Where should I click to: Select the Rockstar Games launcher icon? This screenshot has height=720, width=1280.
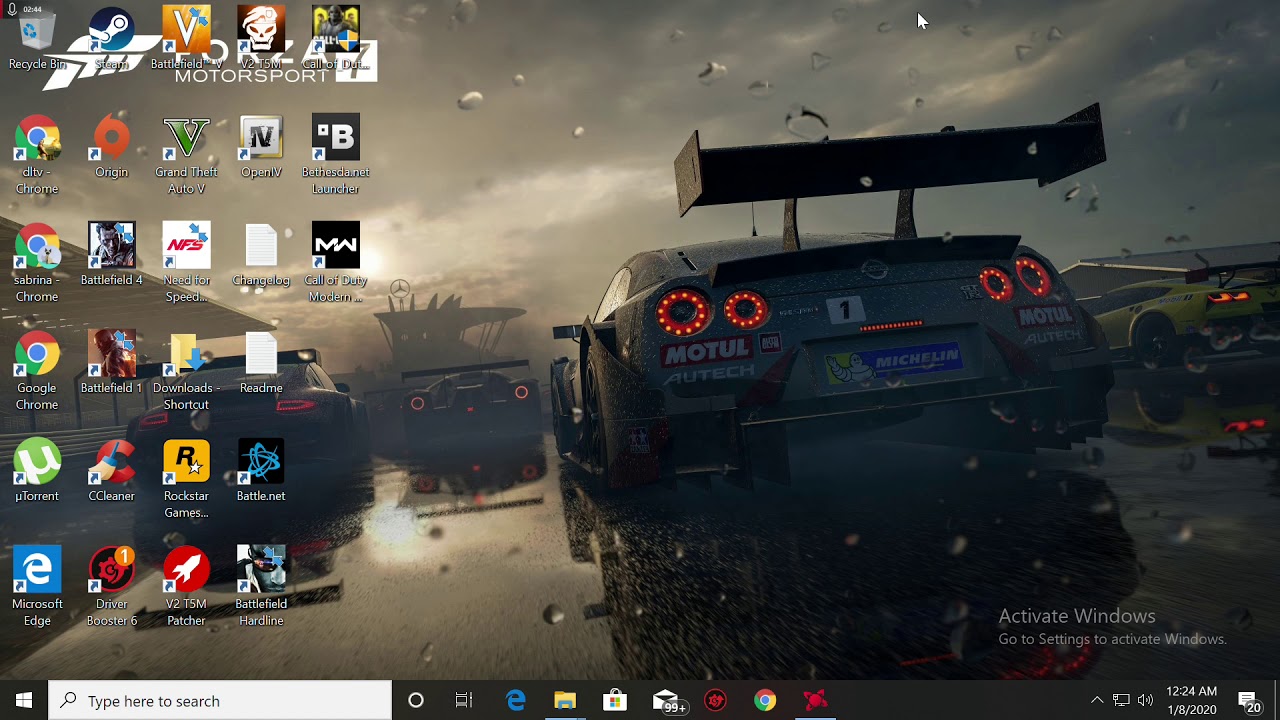click(x=186, y=480)
